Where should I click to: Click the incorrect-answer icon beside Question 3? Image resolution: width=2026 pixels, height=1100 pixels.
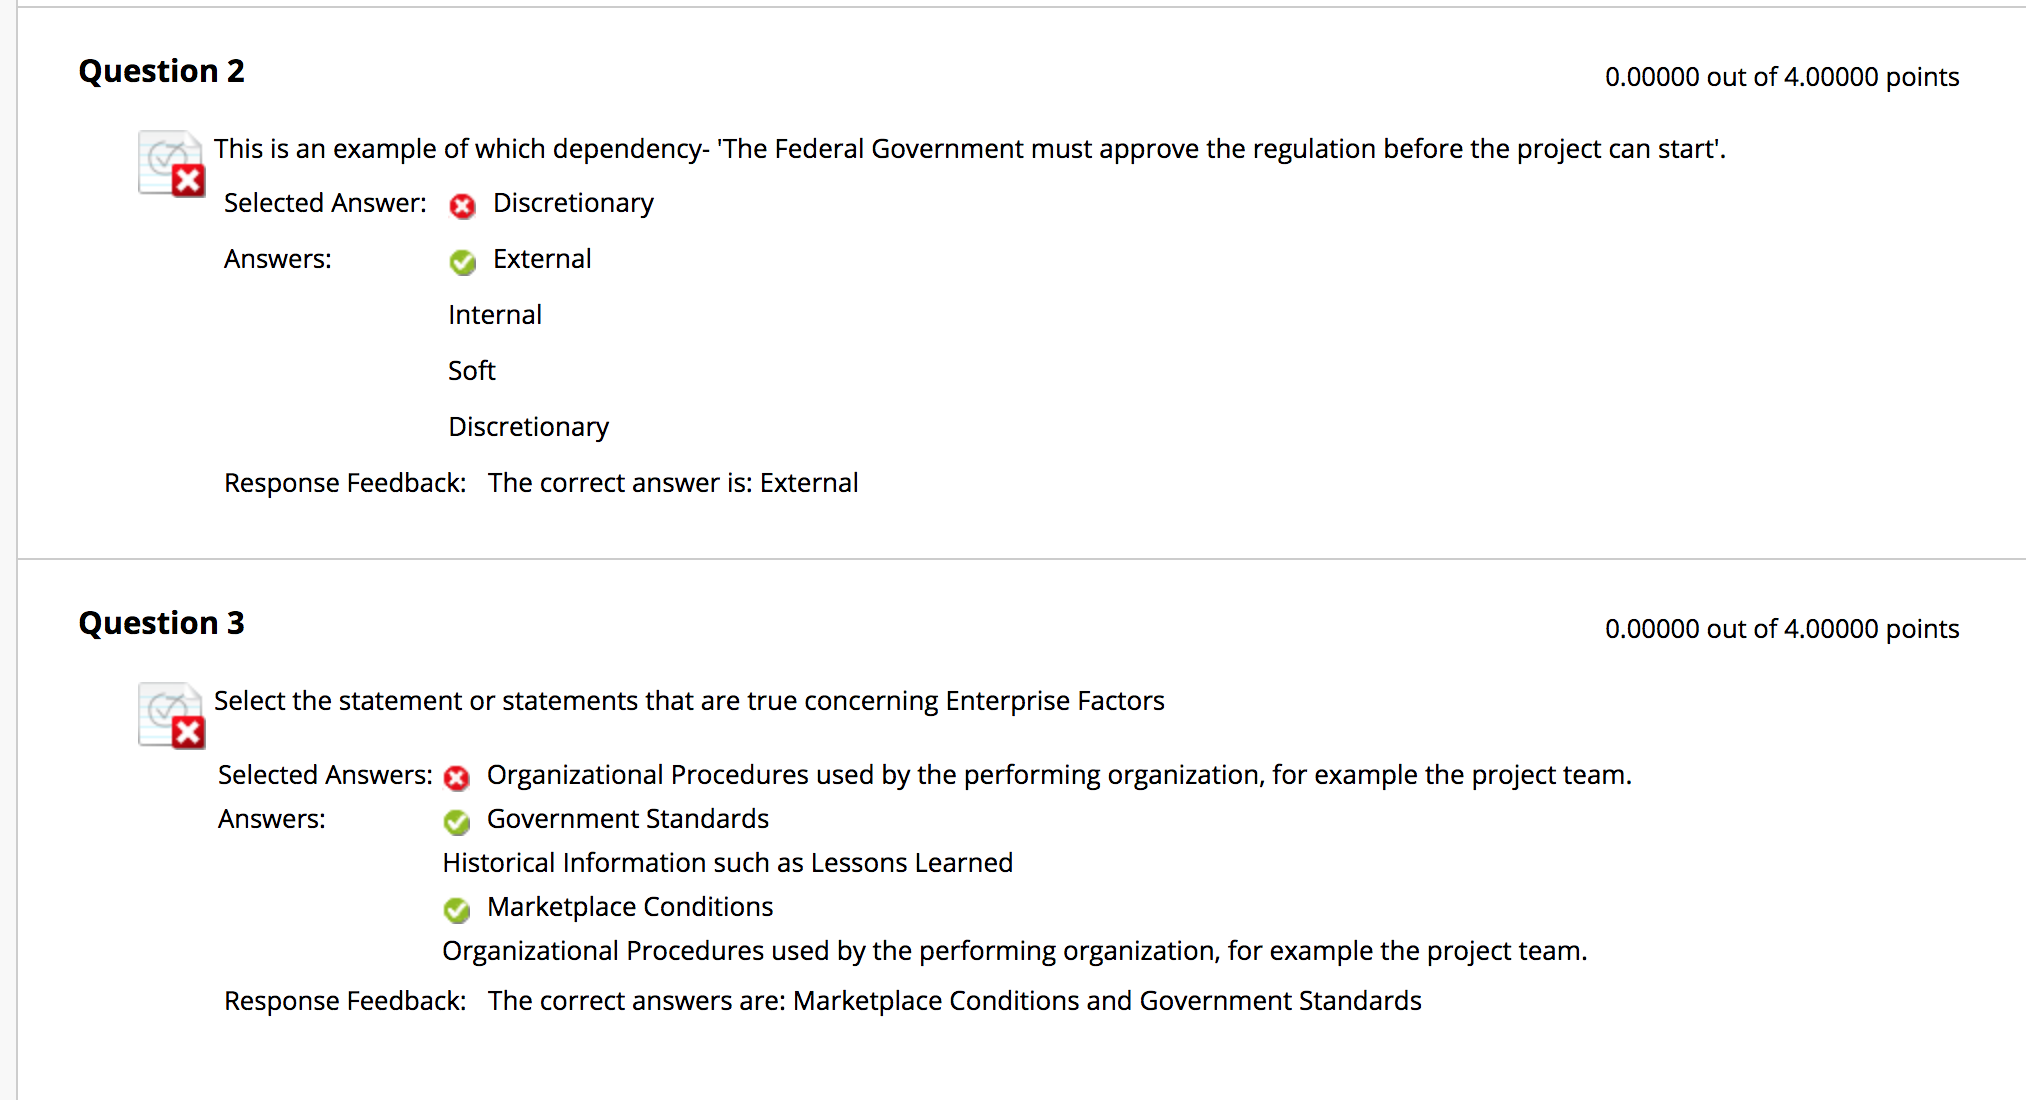[x=172, y=716]
